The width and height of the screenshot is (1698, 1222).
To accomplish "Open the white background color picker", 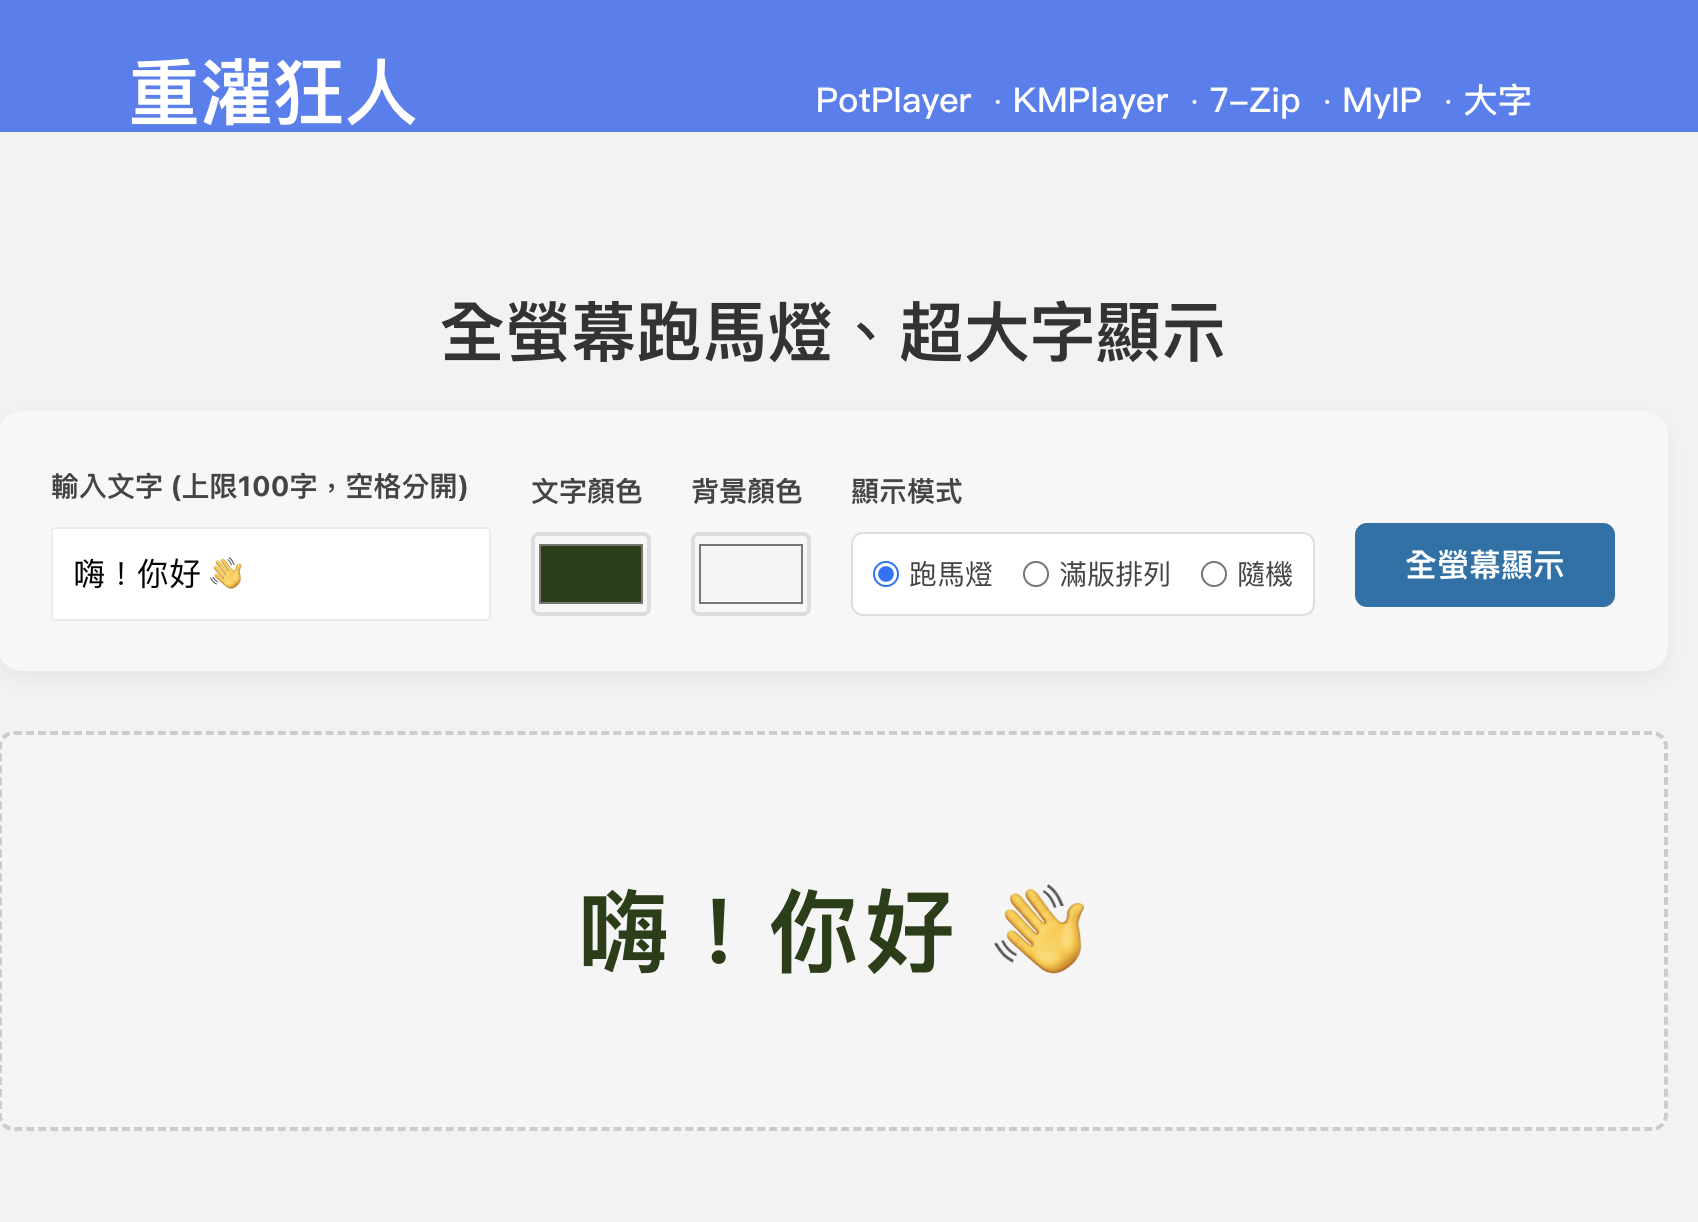I will tap(751, 574).
